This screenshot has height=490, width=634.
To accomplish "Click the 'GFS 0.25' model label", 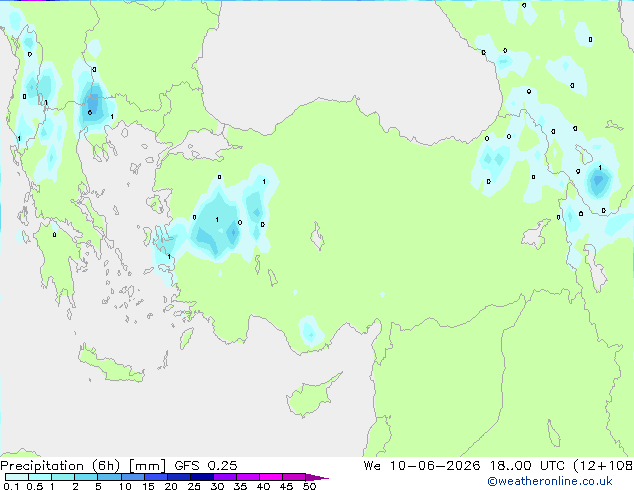I will coord(206,466).
